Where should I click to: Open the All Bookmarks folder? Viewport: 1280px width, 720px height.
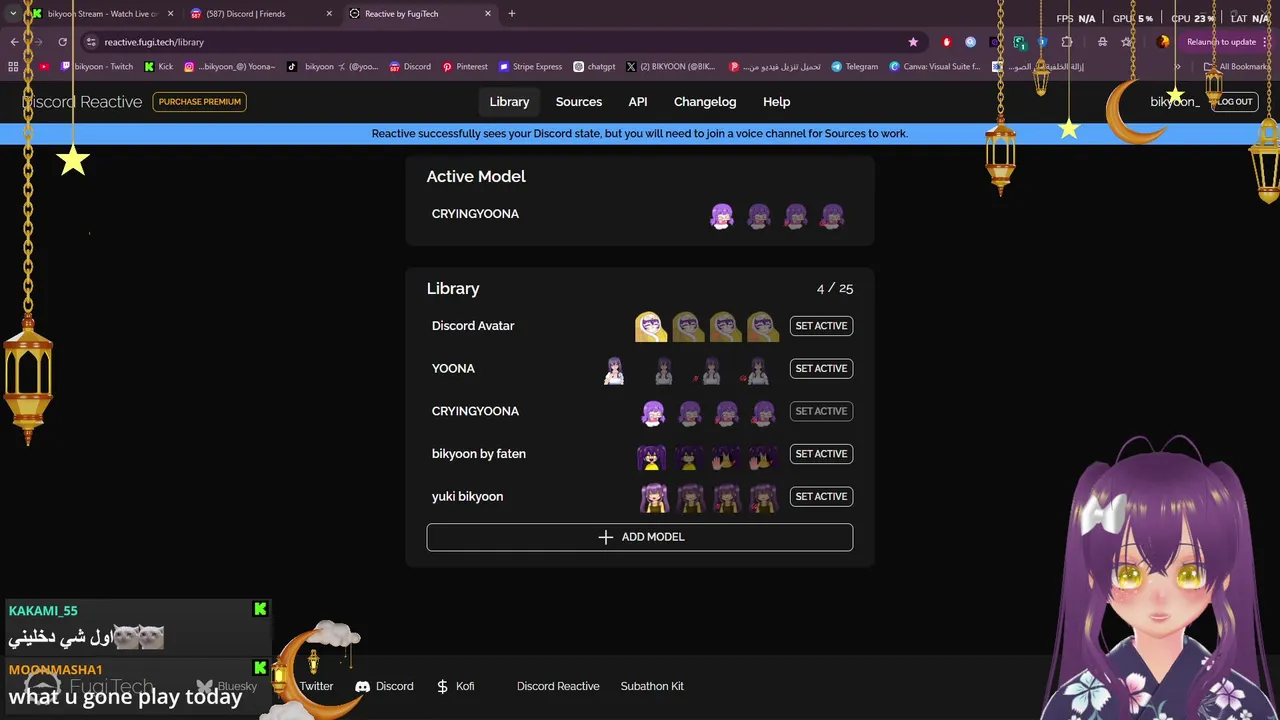pyautogui.click(x=1237, y=67)
